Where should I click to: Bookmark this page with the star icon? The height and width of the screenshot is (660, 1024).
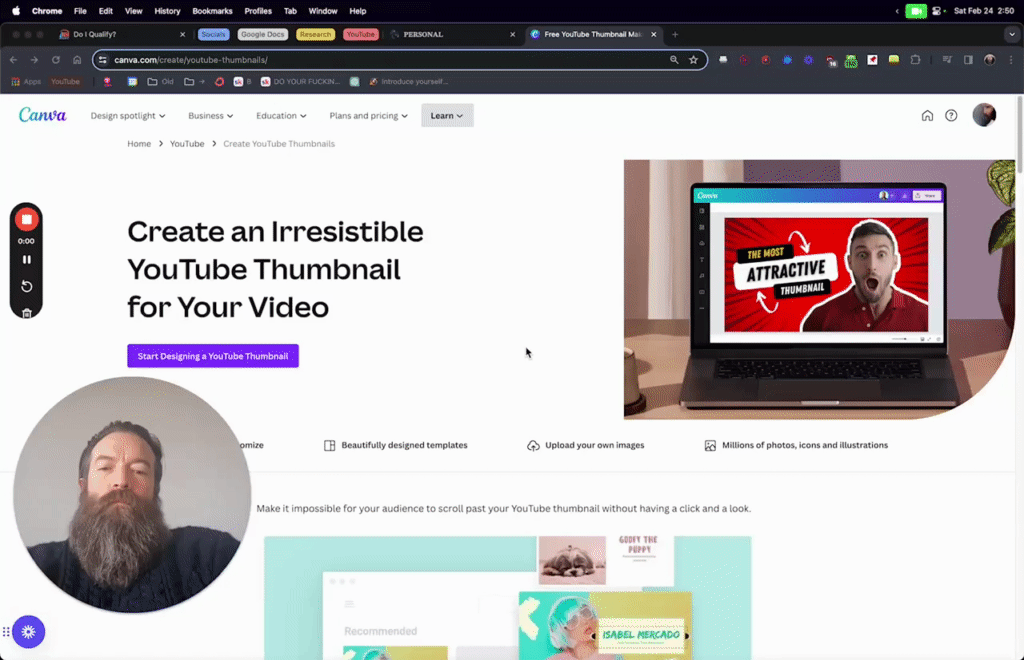coord(694,59)
